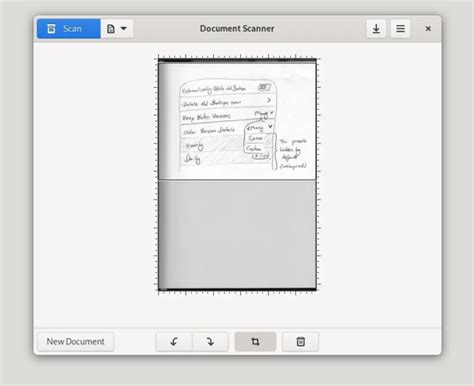Image resolution: width=474 pixels, height=386 pixels.
Task: Click the Document Scanner title text
Action: pyautogui.click(x=237, y=29)
